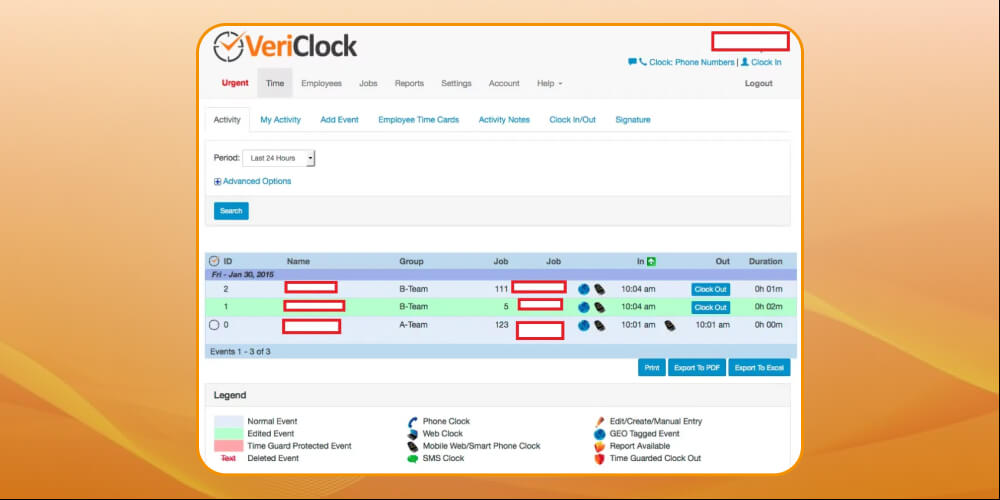The height and width of the screenshot is (500, 1000).
Task: Click the GEO globe icon in row ID 2
Action: click(584, 289)
